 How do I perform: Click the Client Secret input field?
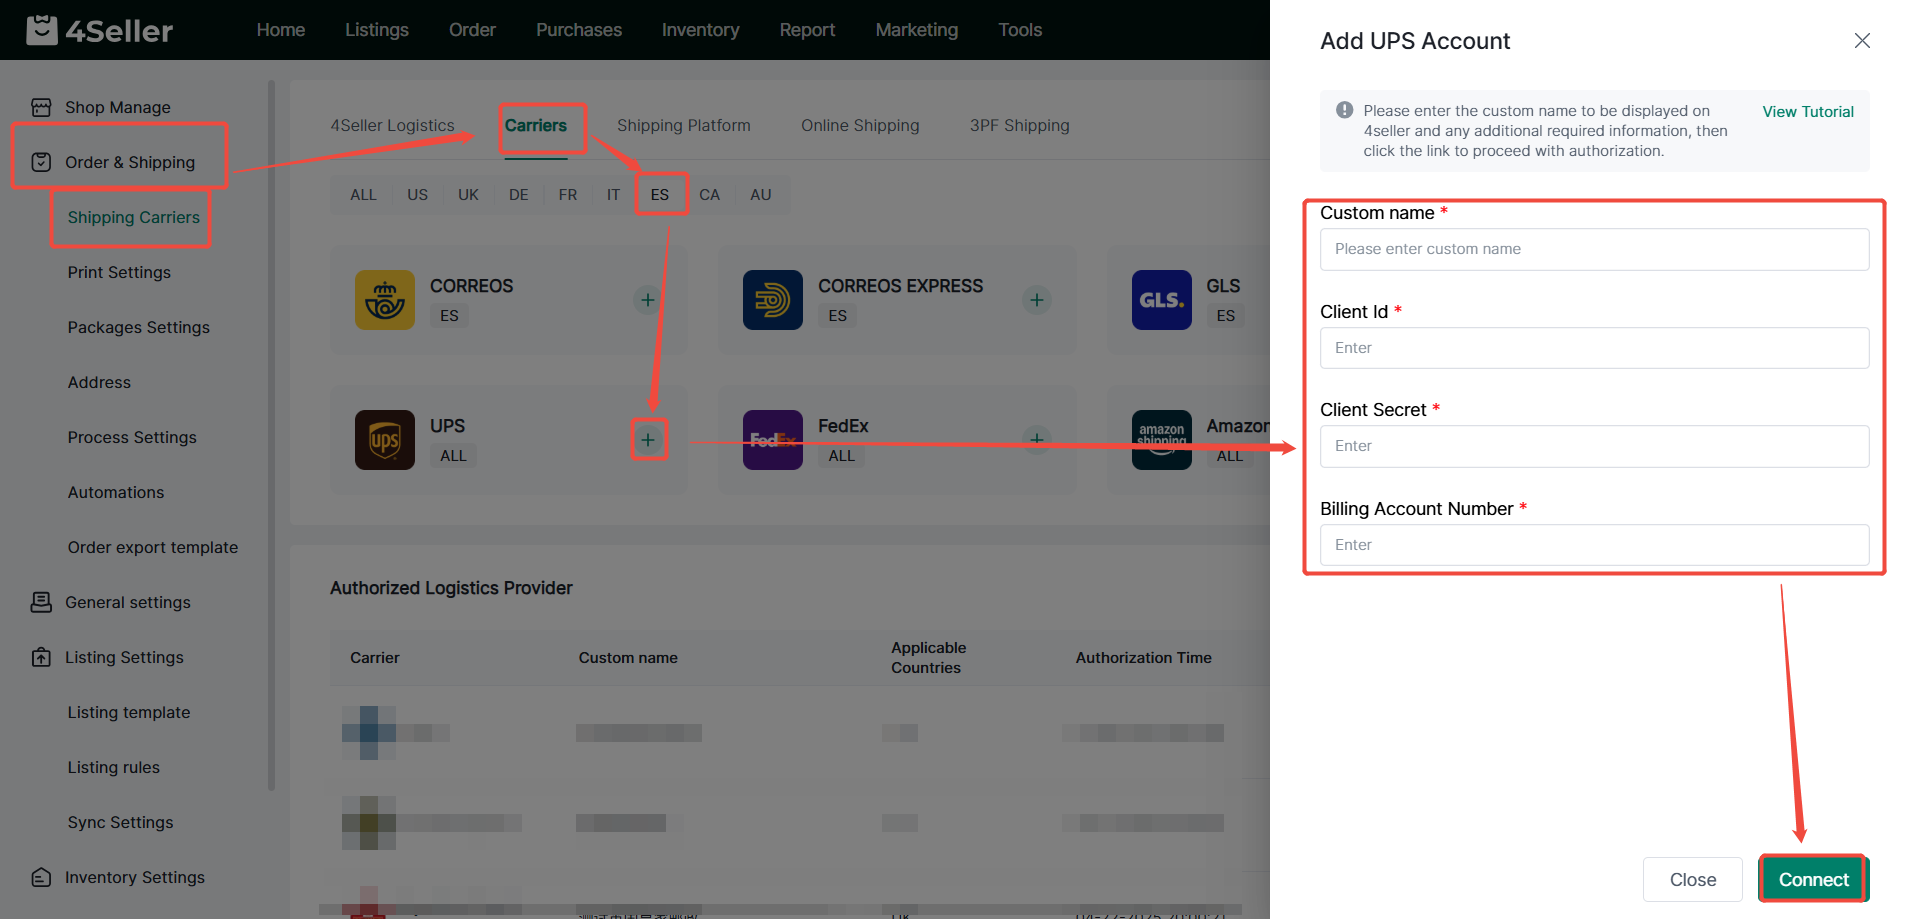click(1594, 446)
